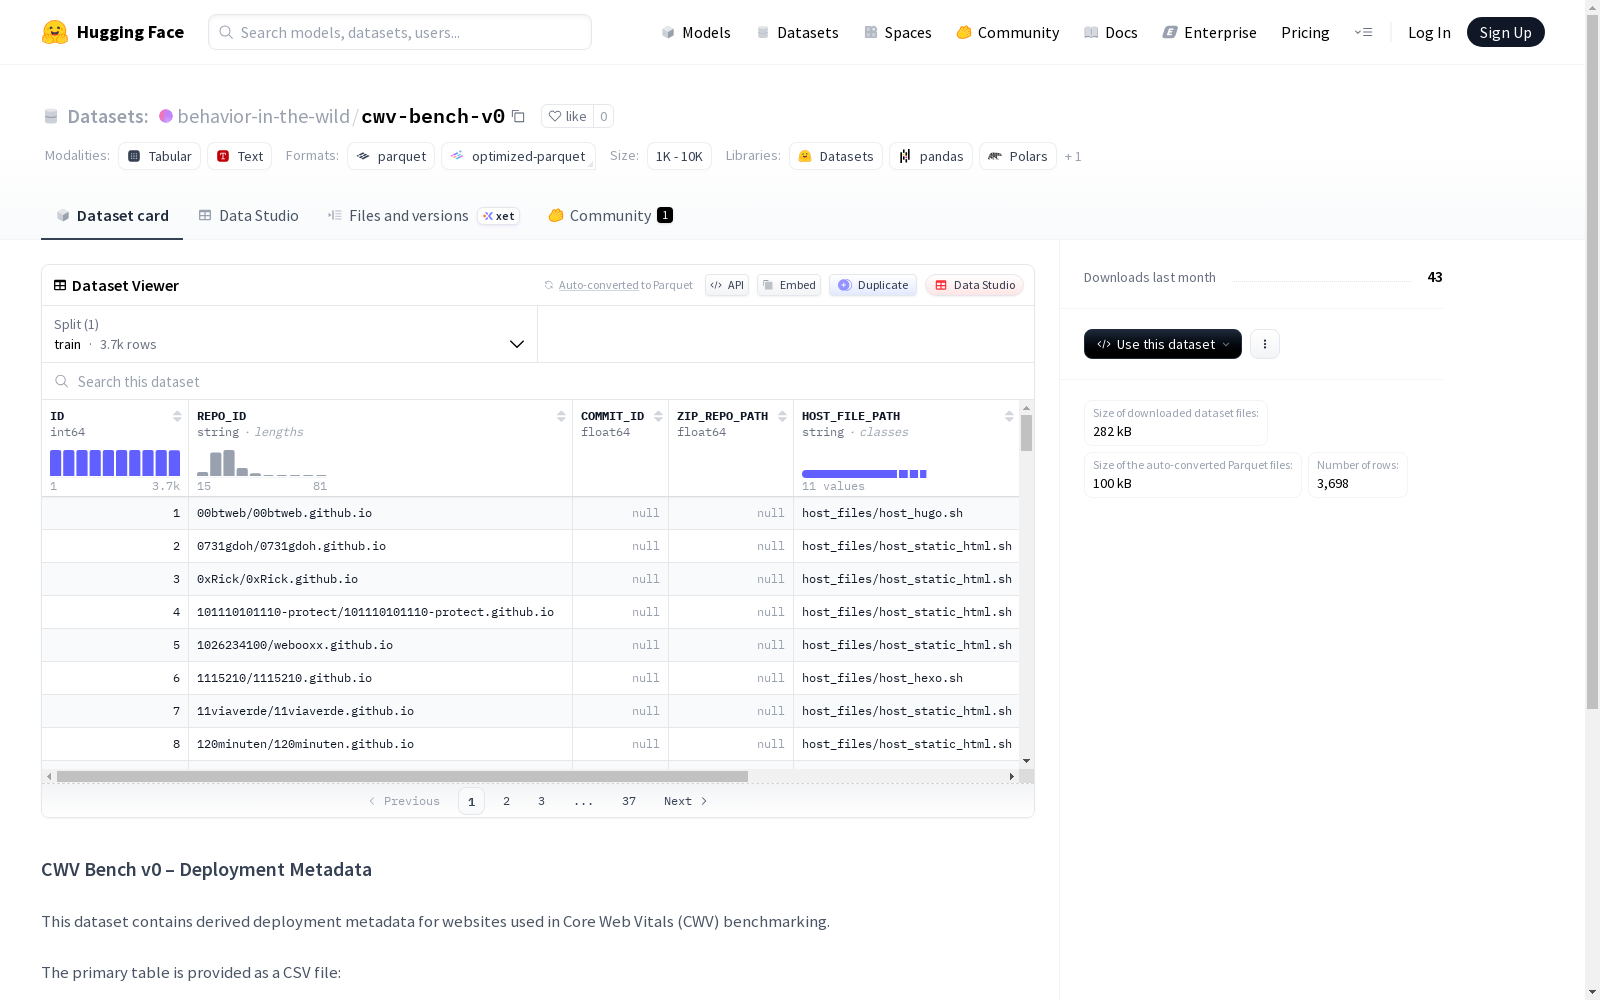Open the Models navigation item
The image size is (1600, 1000).
coord(696,32)
